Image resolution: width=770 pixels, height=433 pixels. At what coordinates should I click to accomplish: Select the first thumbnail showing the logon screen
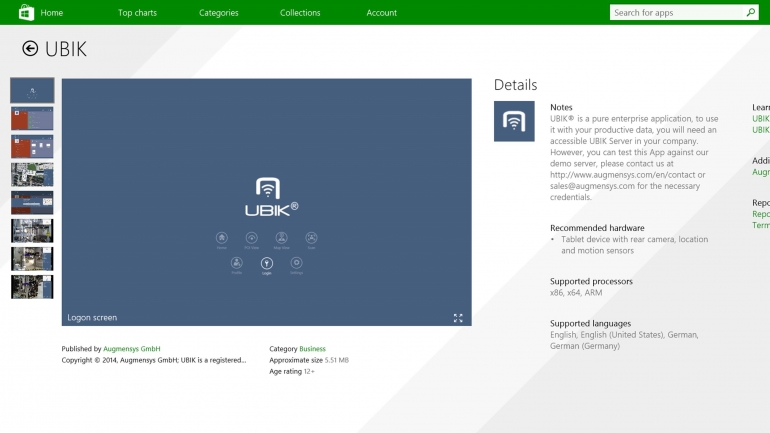32,90
